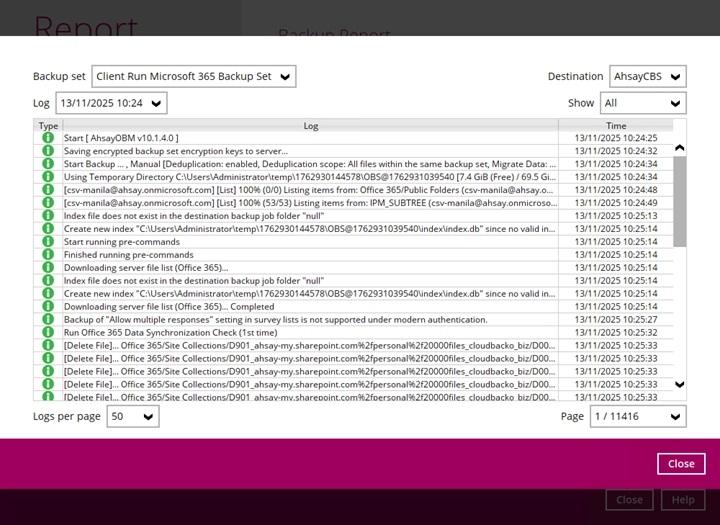The height and width of the screenshot is (525, 720).
Task: Change Logs per page dropdown value
Action: [x=133, y=417]
